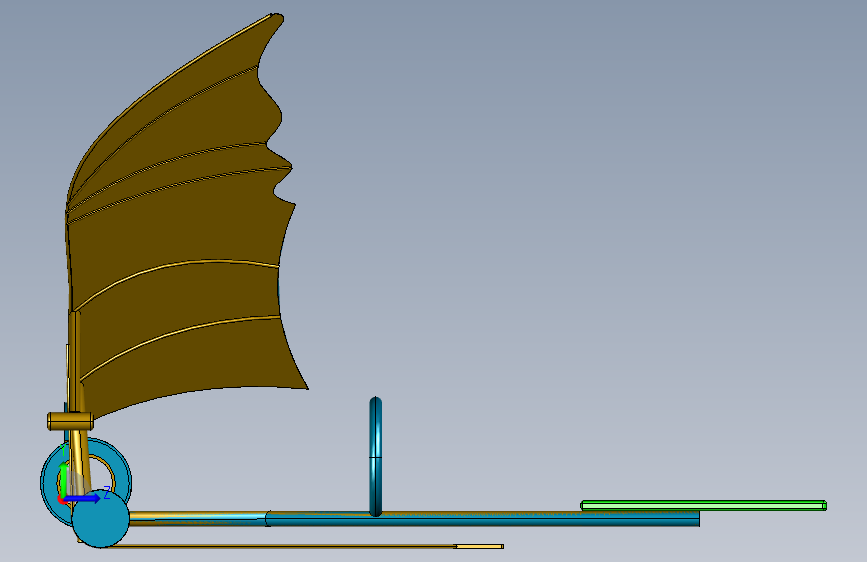Image resolution: width=867 pixels, height=562 pixels.
Task: Pick the long horizontal blue tube
Action: coord(482,519)
